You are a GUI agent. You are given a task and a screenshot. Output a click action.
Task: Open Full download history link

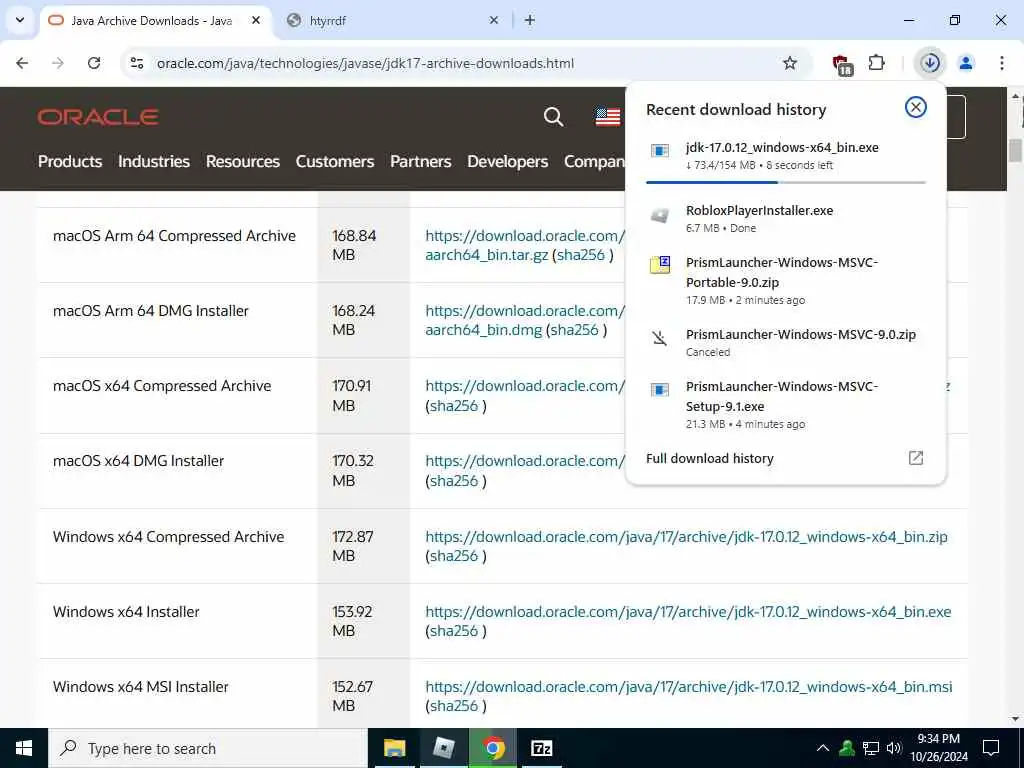709,458
